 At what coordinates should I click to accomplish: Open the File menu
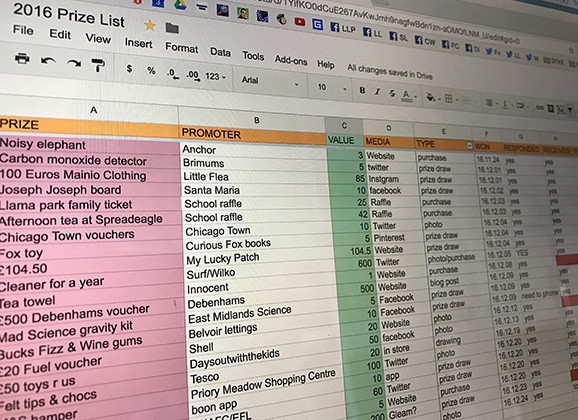(x=23, y=30)
